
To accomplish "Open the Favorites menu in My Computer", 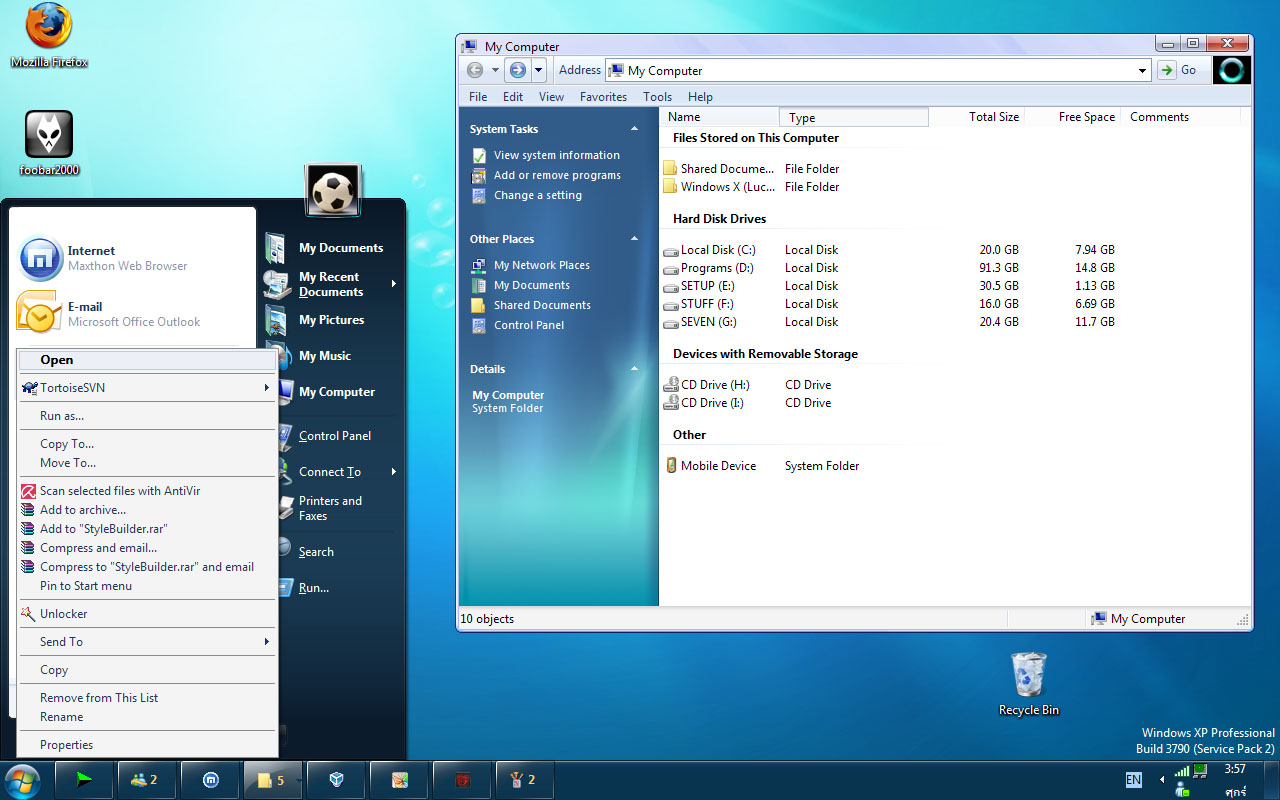I will click(603, 97).
